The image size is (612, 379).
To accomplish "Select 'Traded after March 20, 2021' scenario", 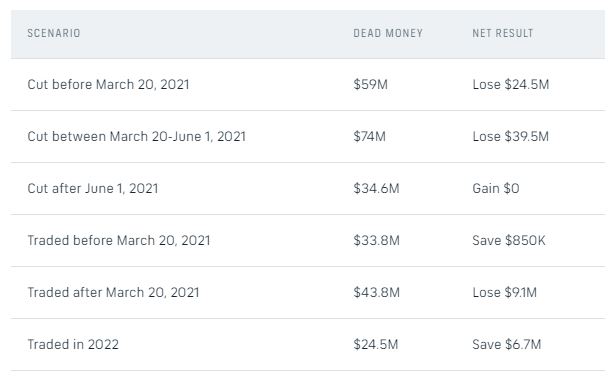I will coord(114,292).
